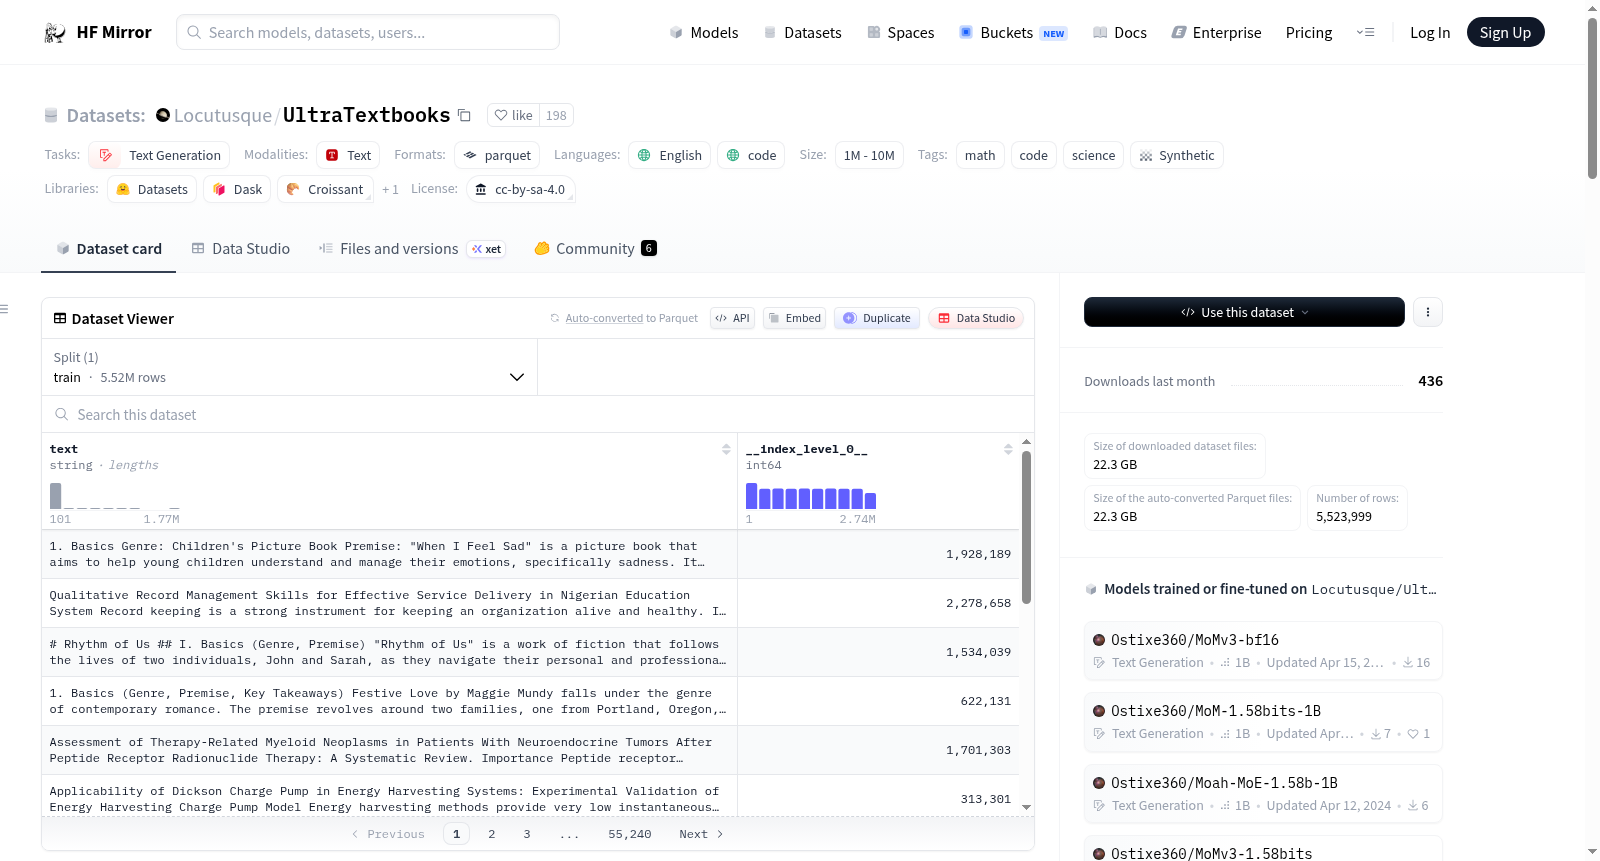Copy dataset name with the copy icon
This screenshot has height=861, width=1600.
tap(464, 115)
